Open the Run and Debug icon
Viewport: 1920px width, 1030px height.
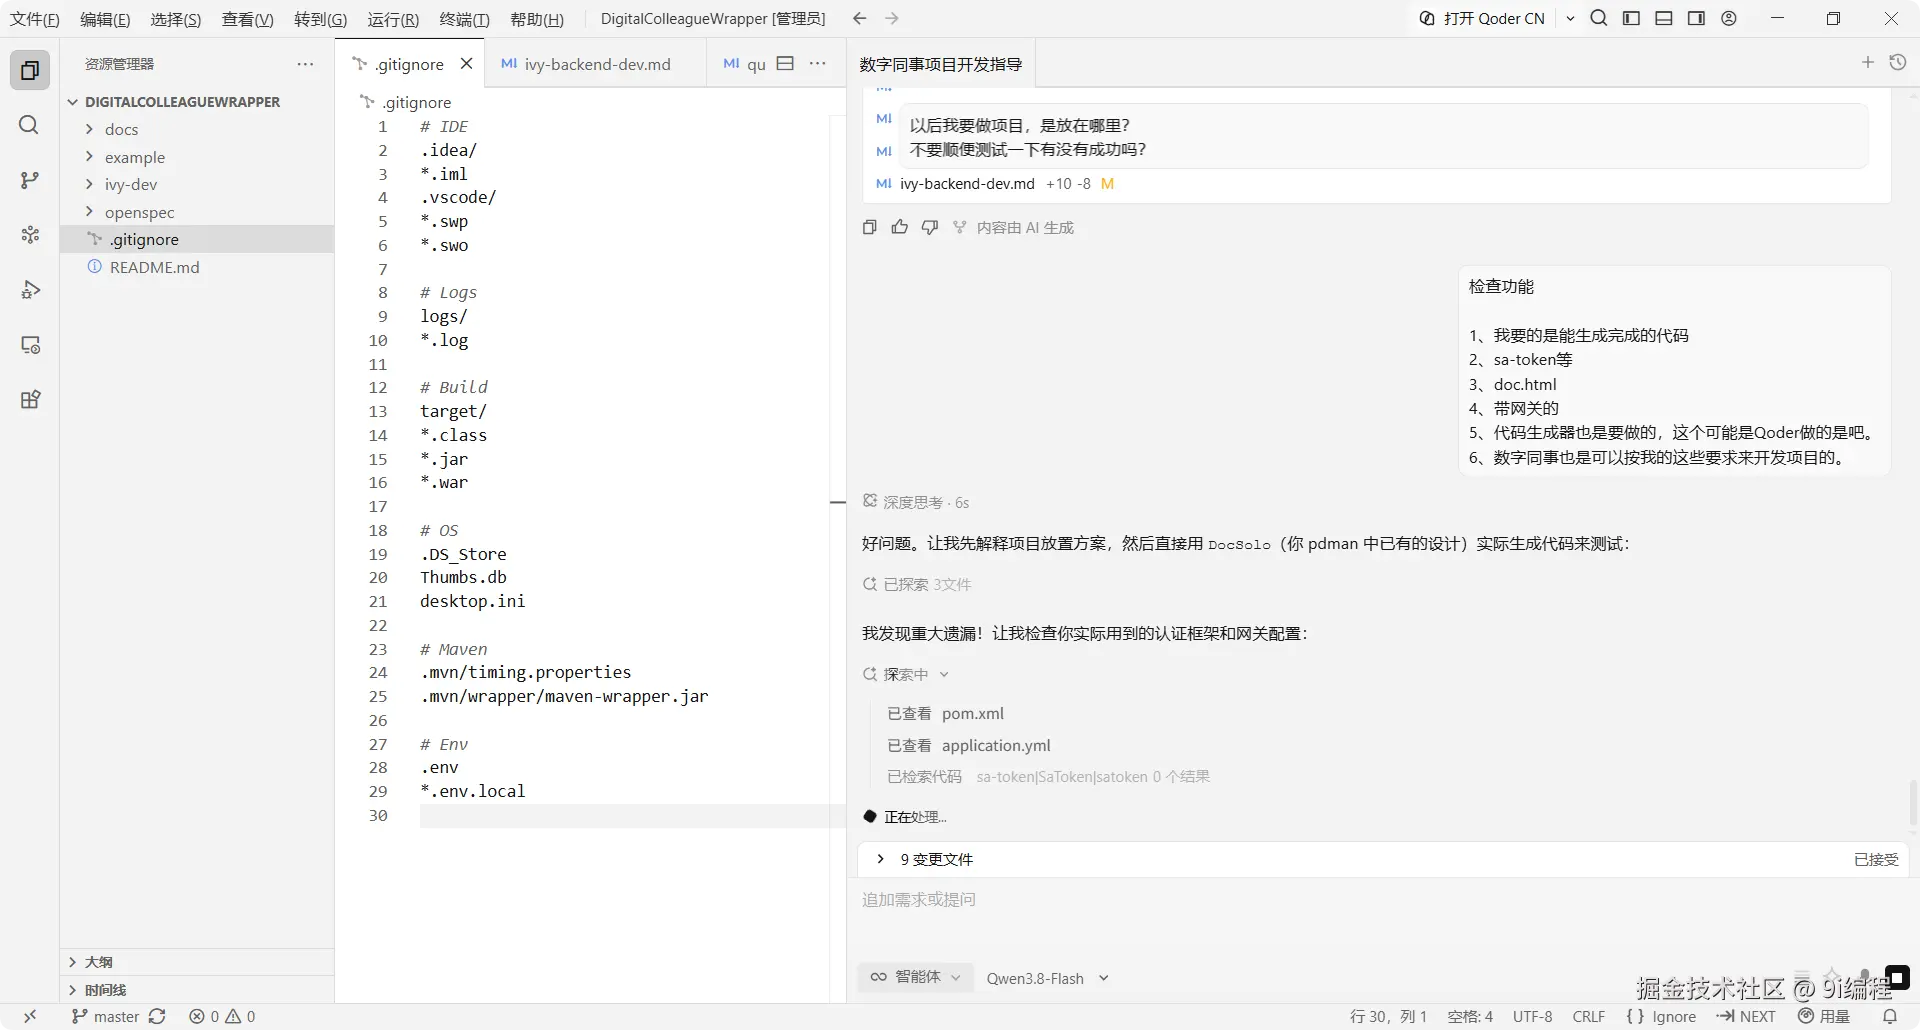(x=30, y=290)
